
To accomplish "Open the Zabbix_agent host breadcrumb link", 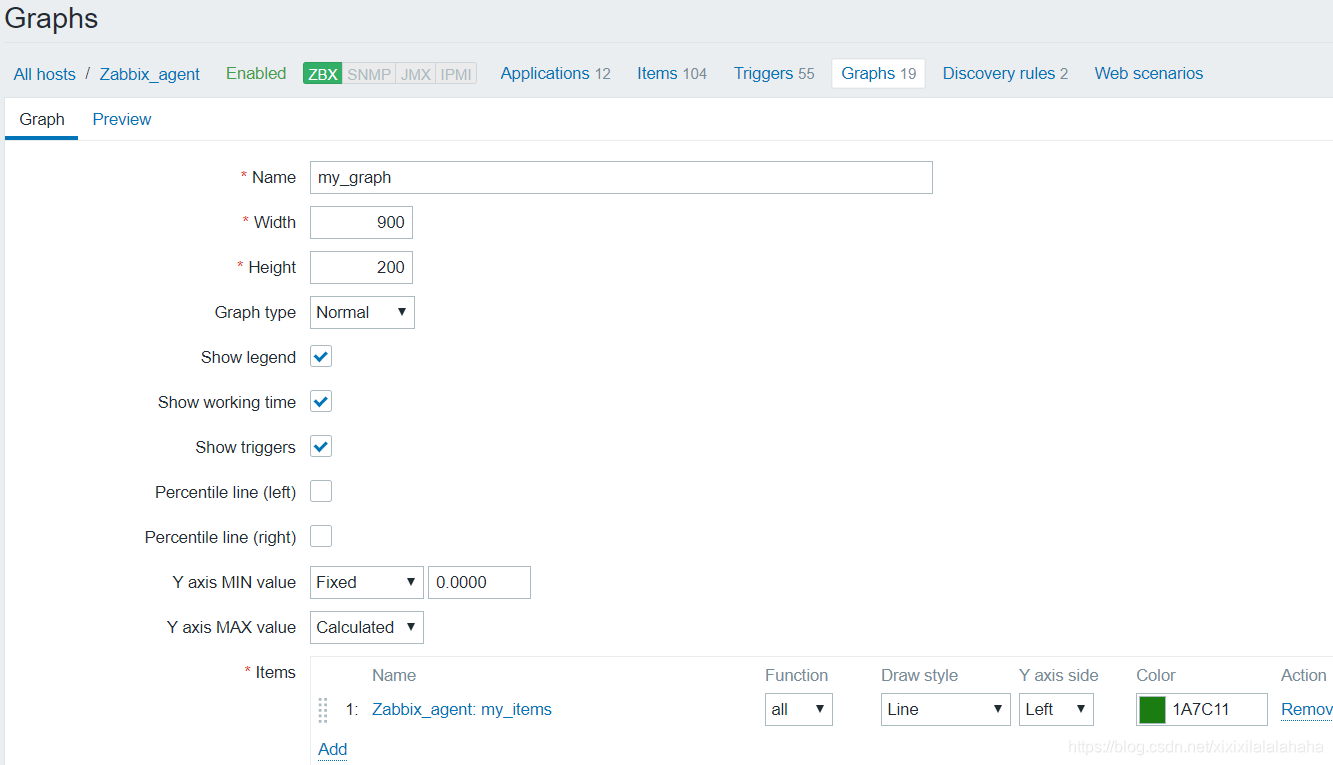I will [x=150, y=74].
